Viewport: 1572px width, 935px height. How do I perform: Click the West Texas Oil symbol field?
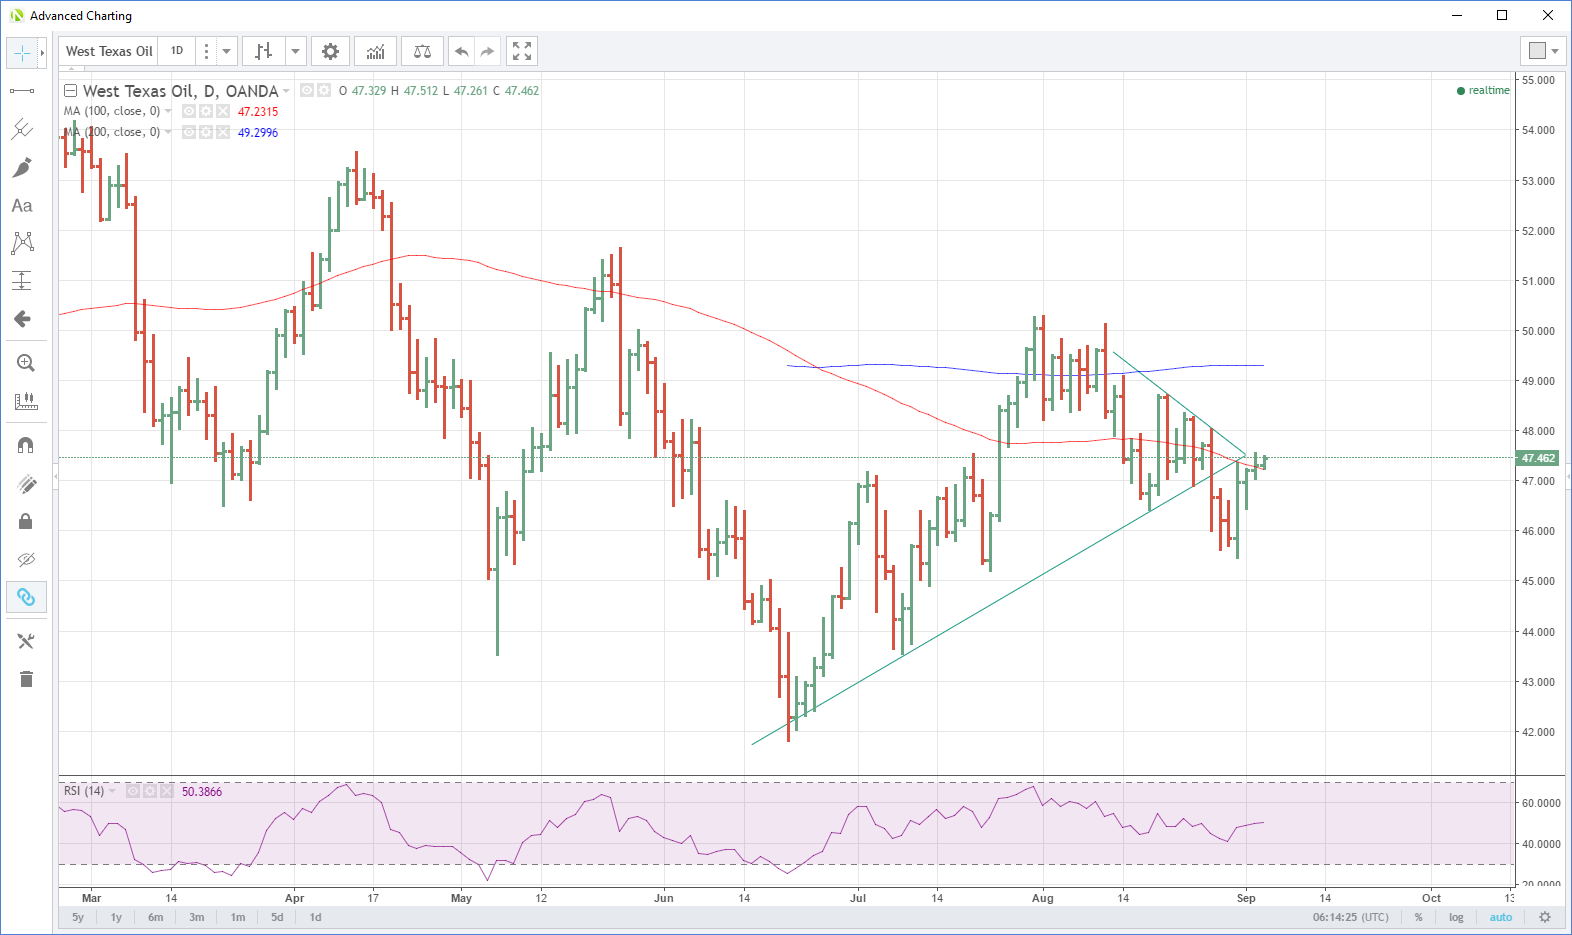(x=109, y=51)
